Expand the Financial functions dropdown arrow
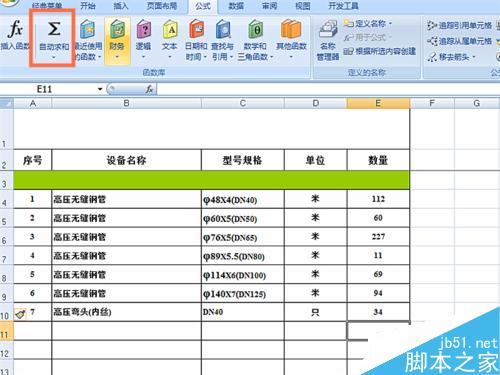 (117, 57)
